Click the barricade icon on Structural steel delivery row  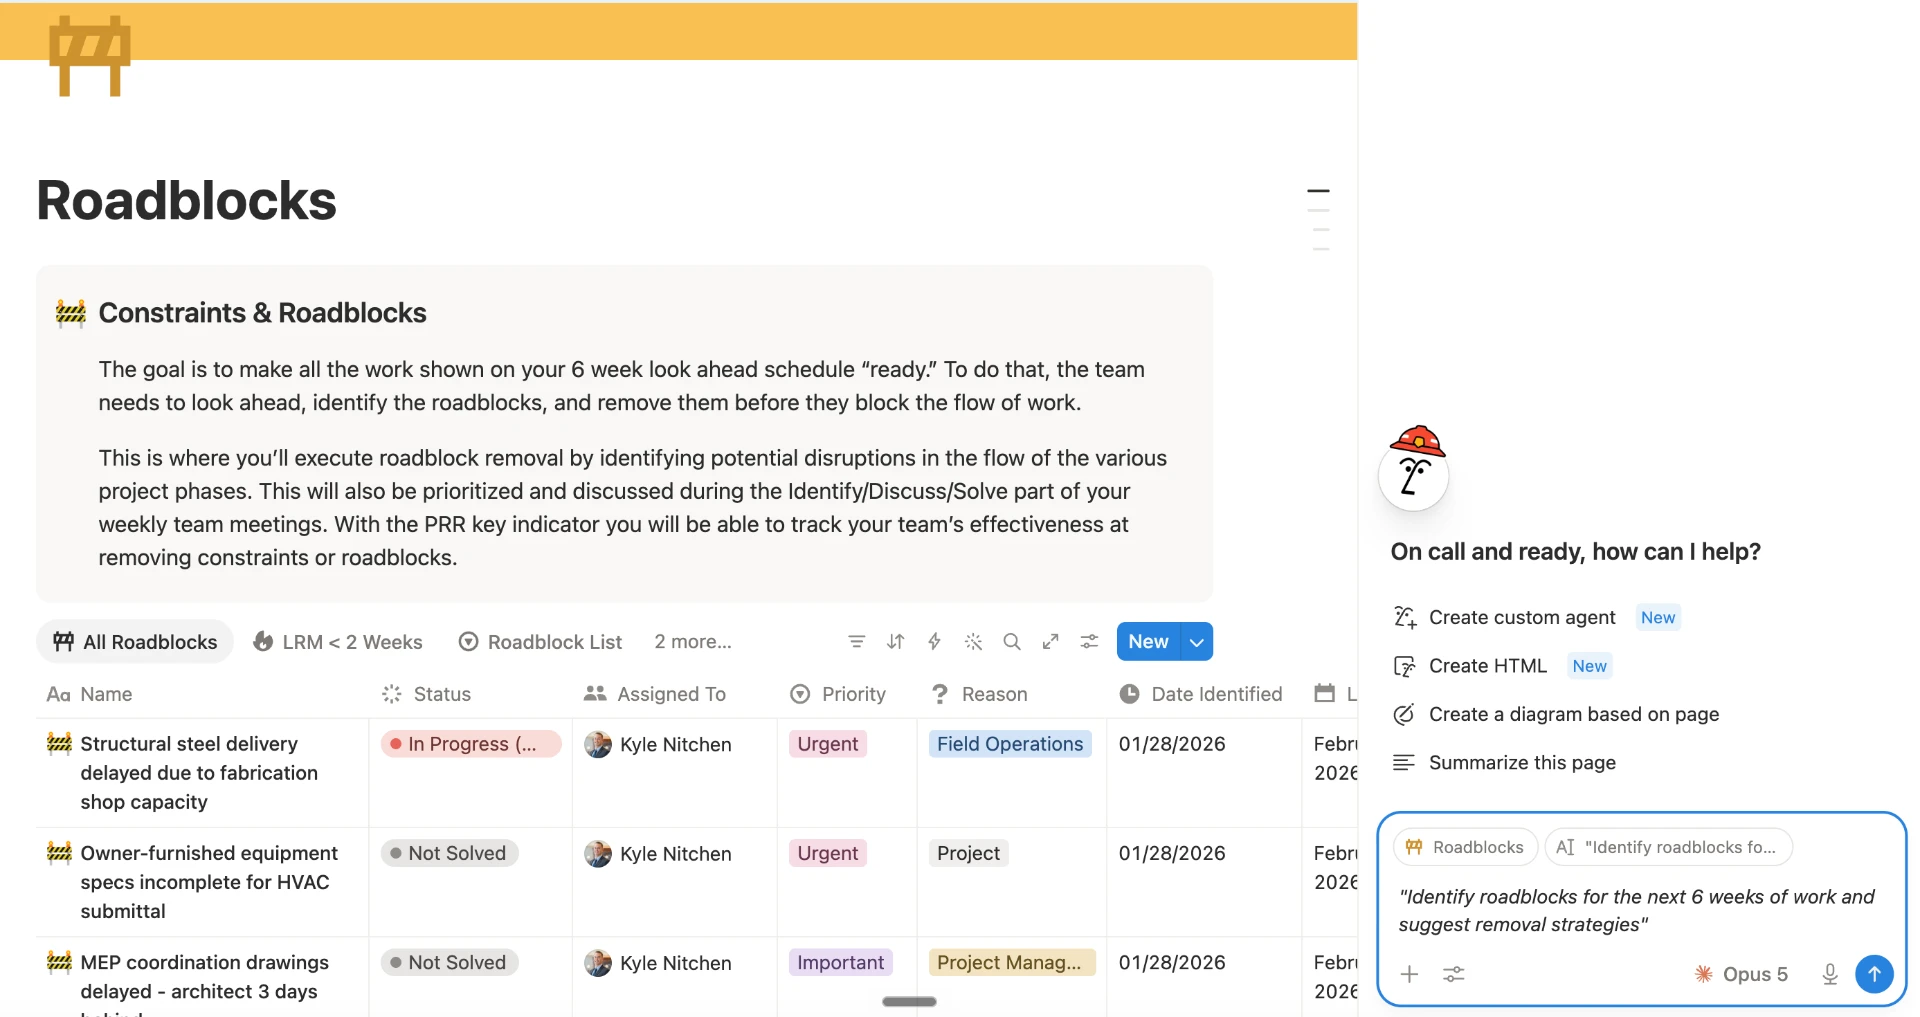(x=60, y=743)
